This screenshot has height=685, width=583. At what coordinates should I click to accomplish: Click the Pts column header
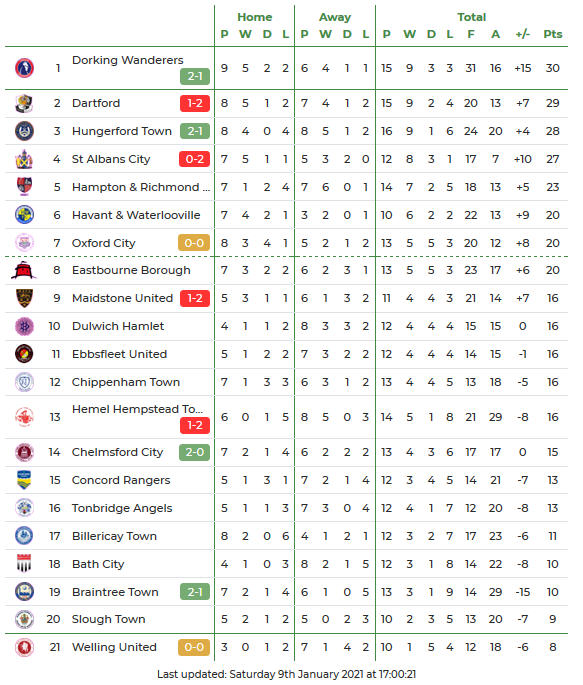[x=553, y=34]
